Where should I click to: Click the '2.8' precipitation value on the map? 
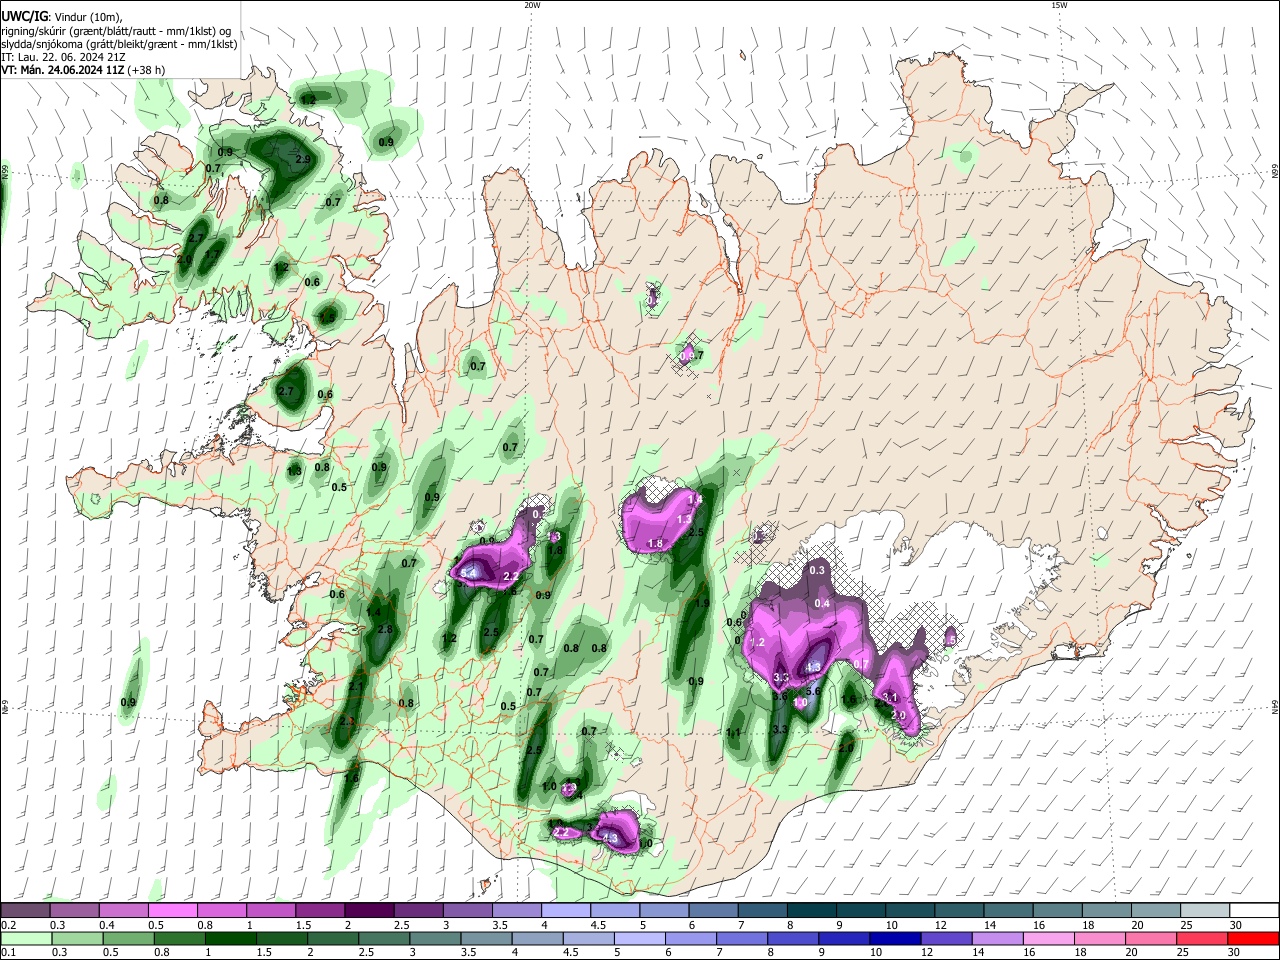pyautogui.click(x=385, y=629)
